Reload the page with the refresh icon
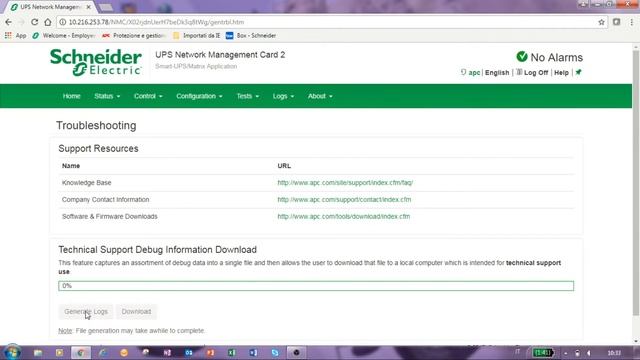Viewport: 640px width, 360px height. pyautogui.click(x=35, y=22)
